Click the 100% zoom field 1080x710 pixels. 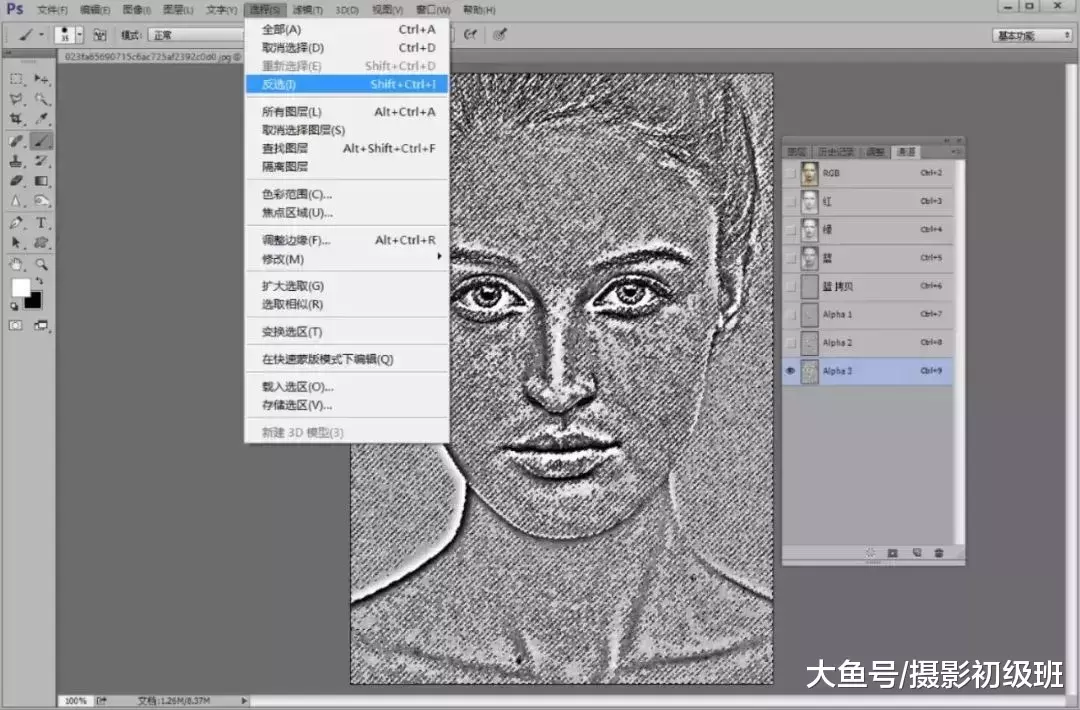(x=75, y=701)
